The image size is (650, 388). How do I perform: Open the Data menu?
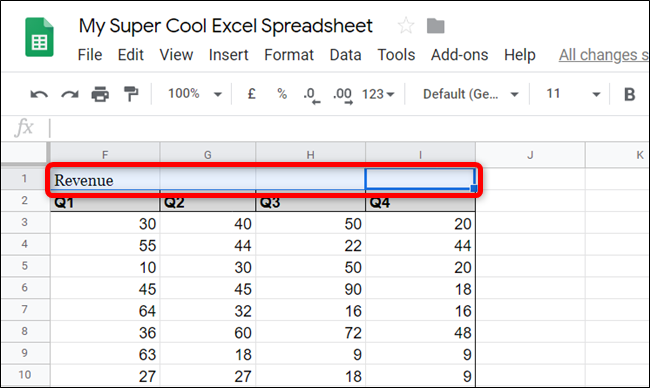(x=345, y=55)
